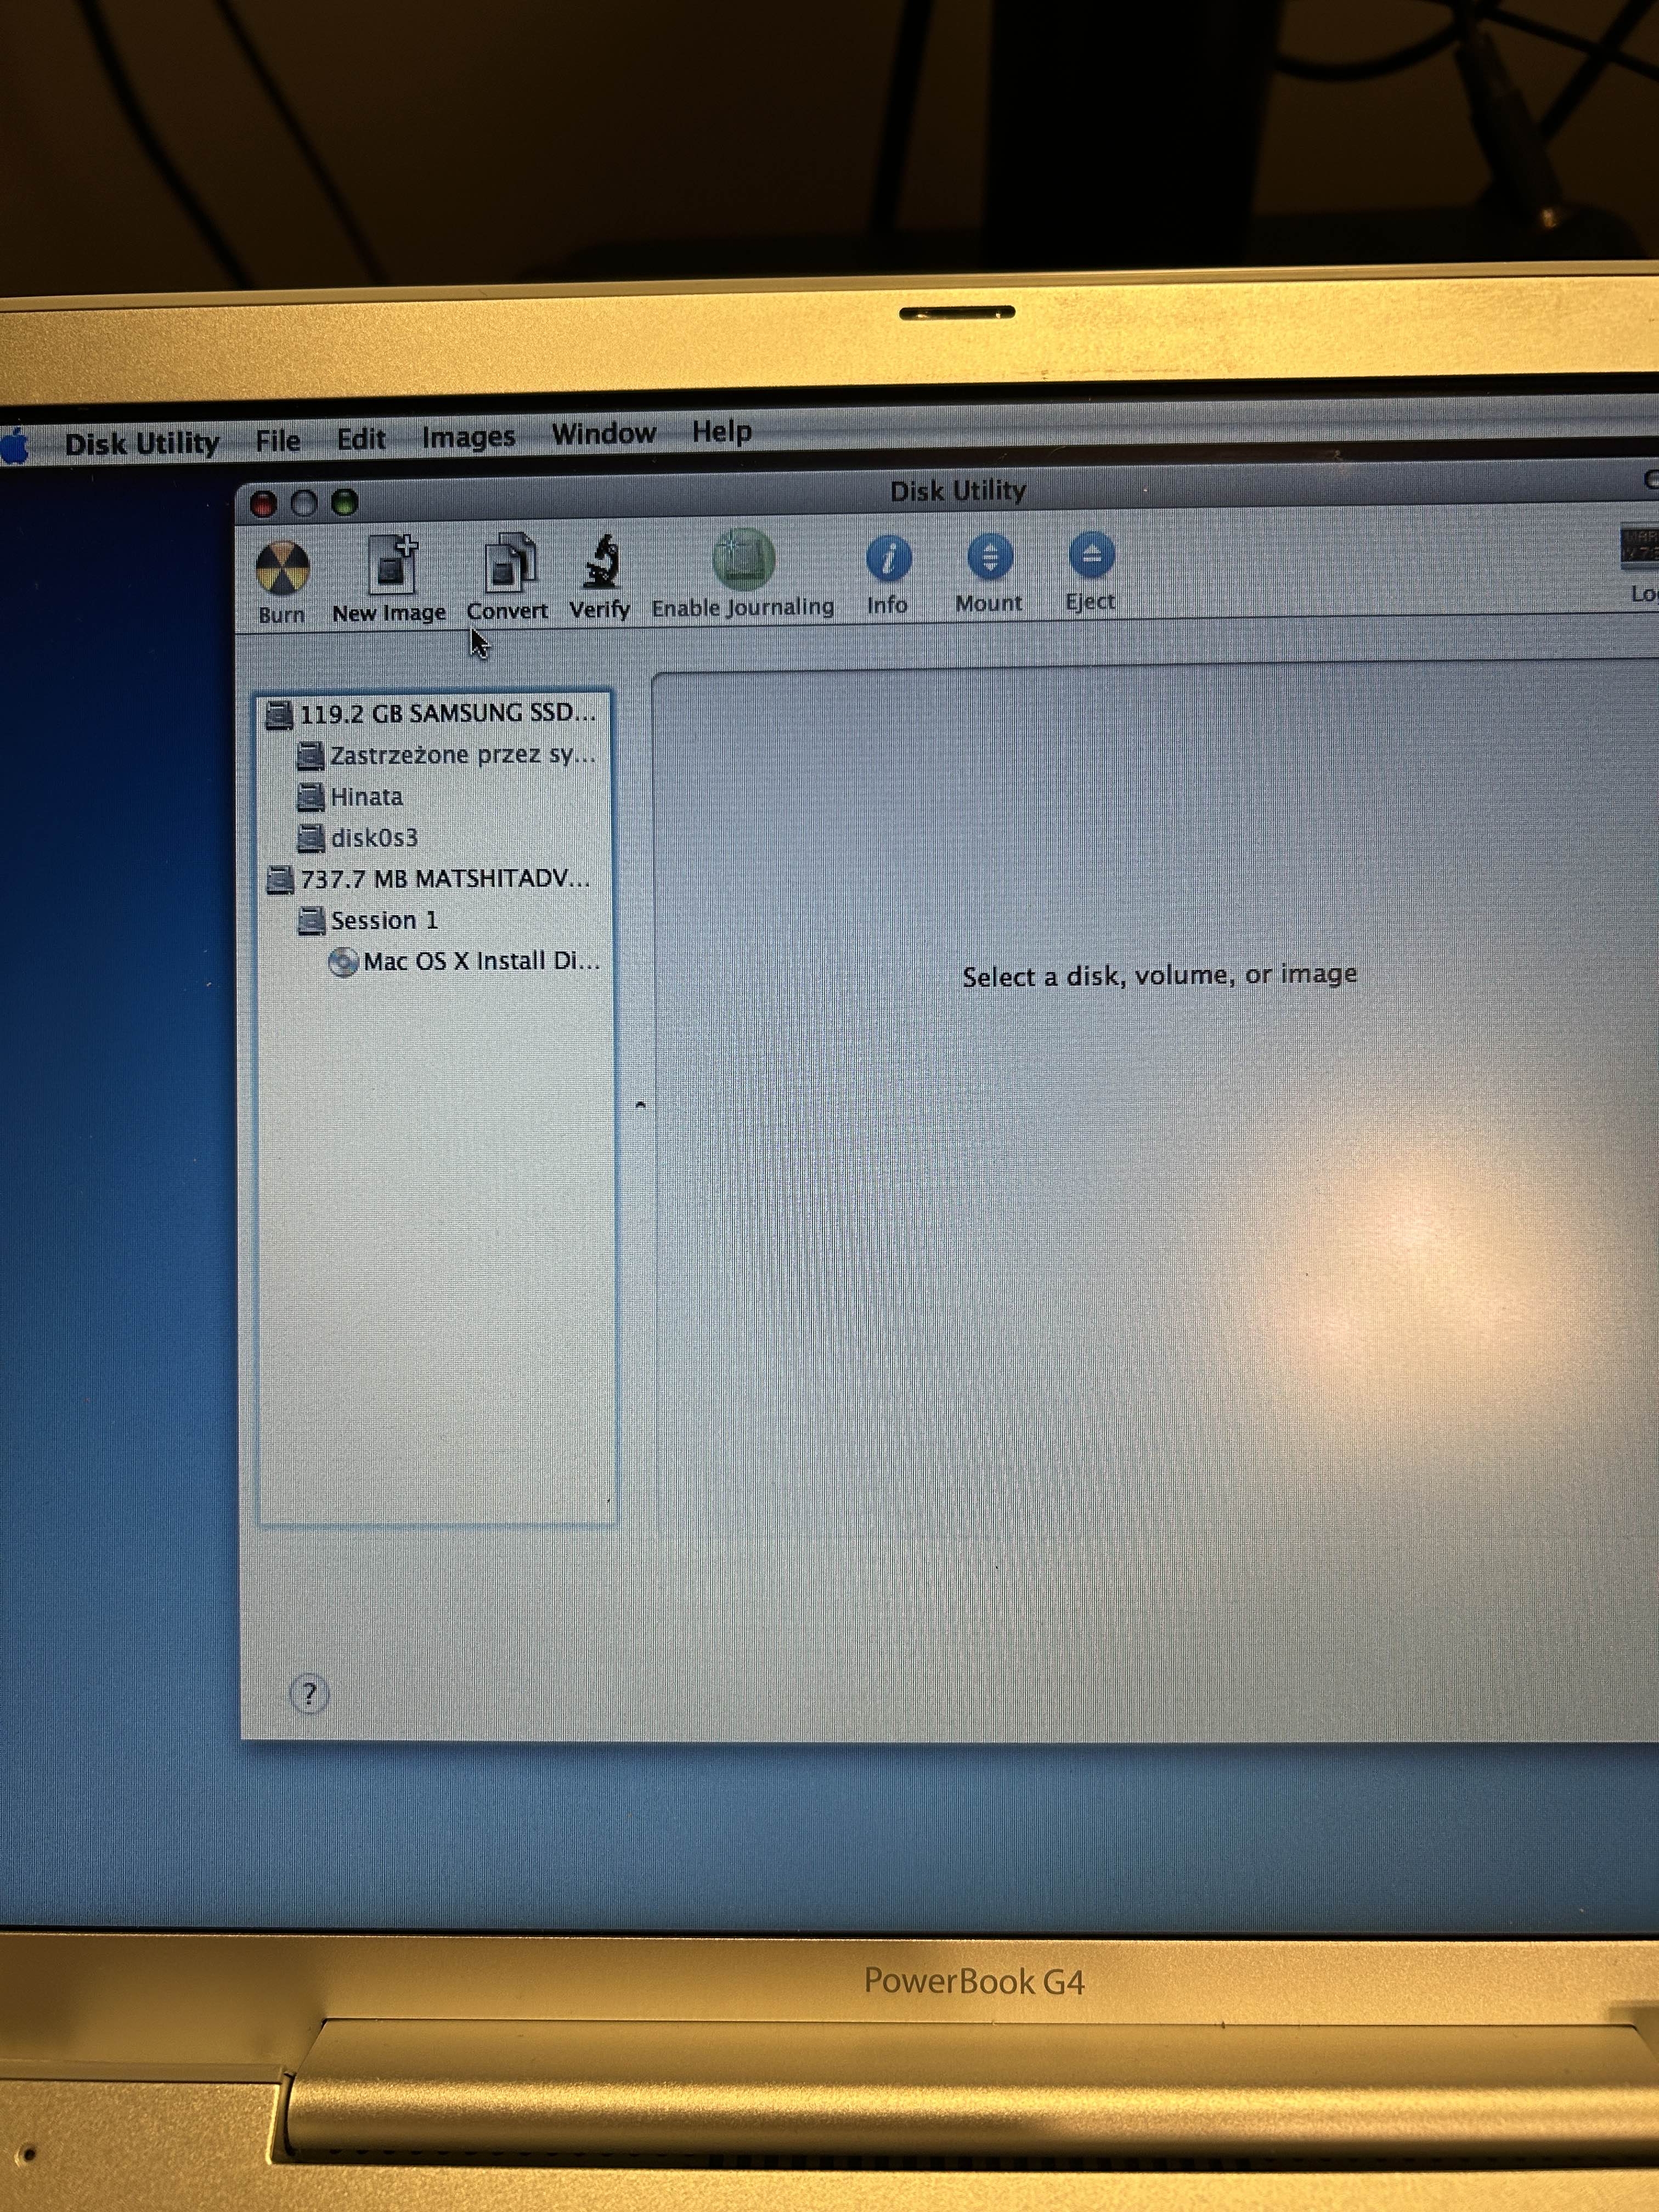Click the Verify microscope icon
The height and width of the screenshot is (2212, 1659).
coord(601,563)
